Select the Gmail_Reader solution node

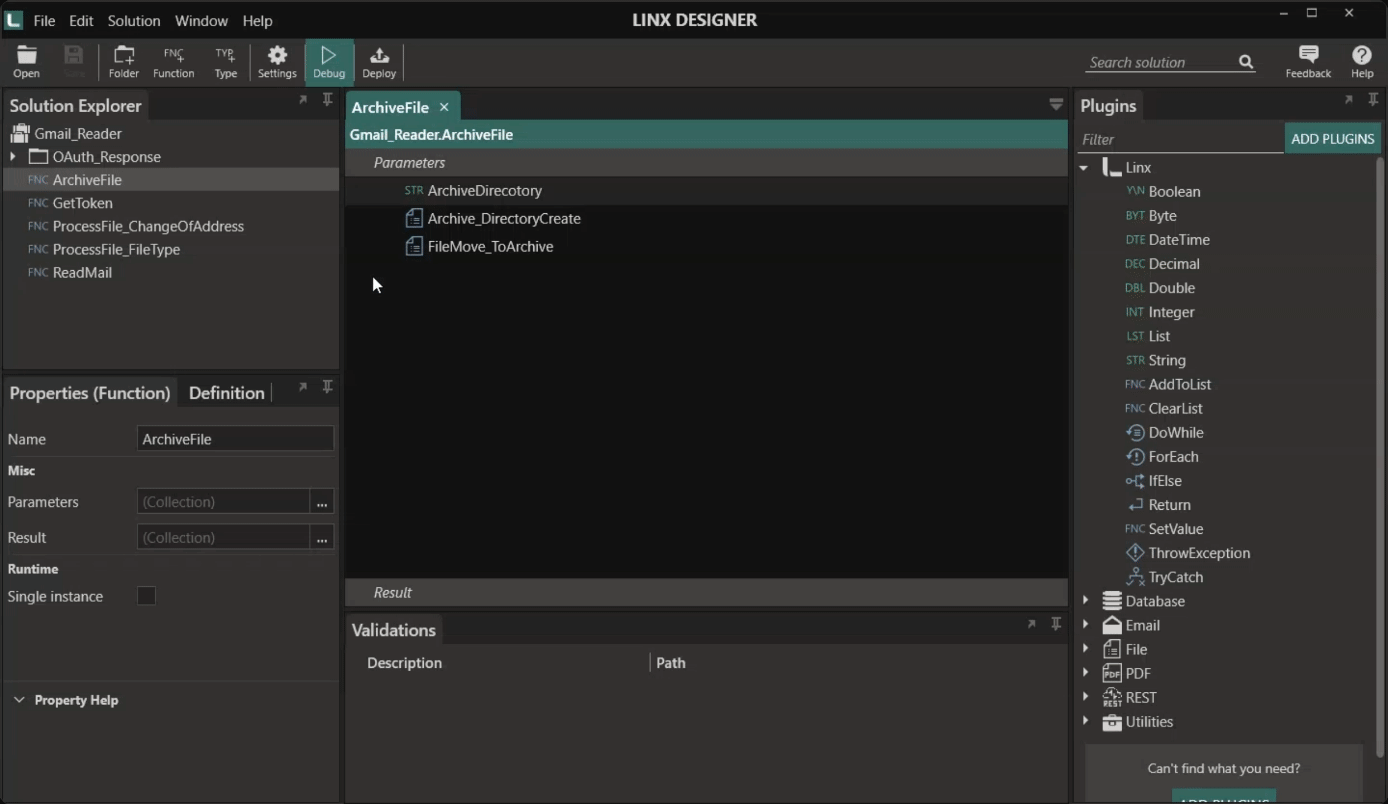click(x=78, y=133)
